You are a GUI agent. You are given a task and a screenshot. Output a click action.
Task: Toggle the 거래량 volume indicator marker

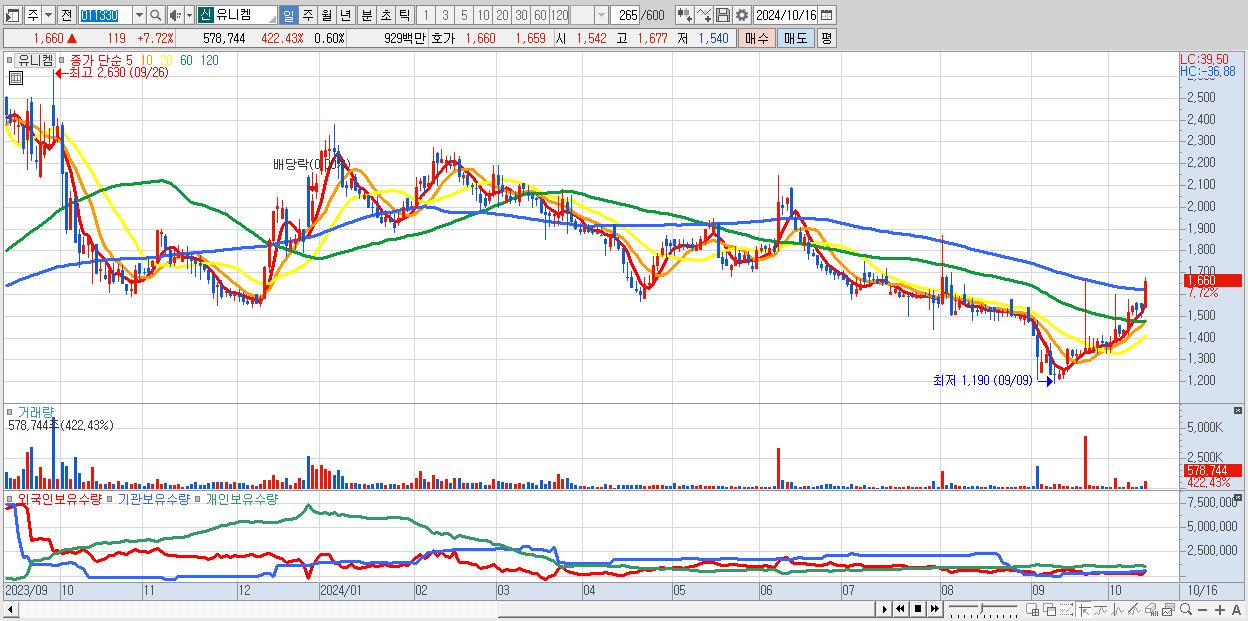10,411
